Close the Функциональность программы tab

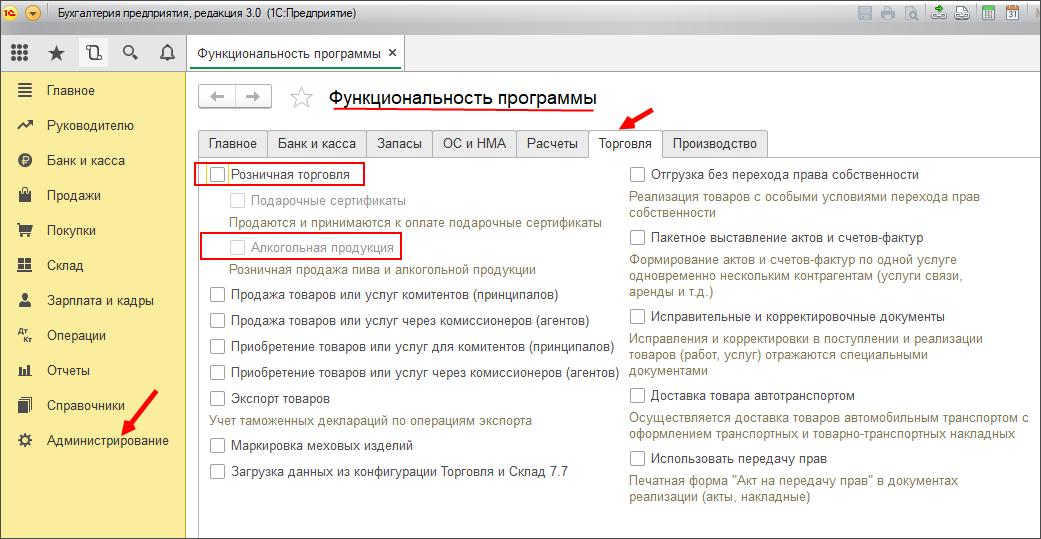tap(392, 53)
